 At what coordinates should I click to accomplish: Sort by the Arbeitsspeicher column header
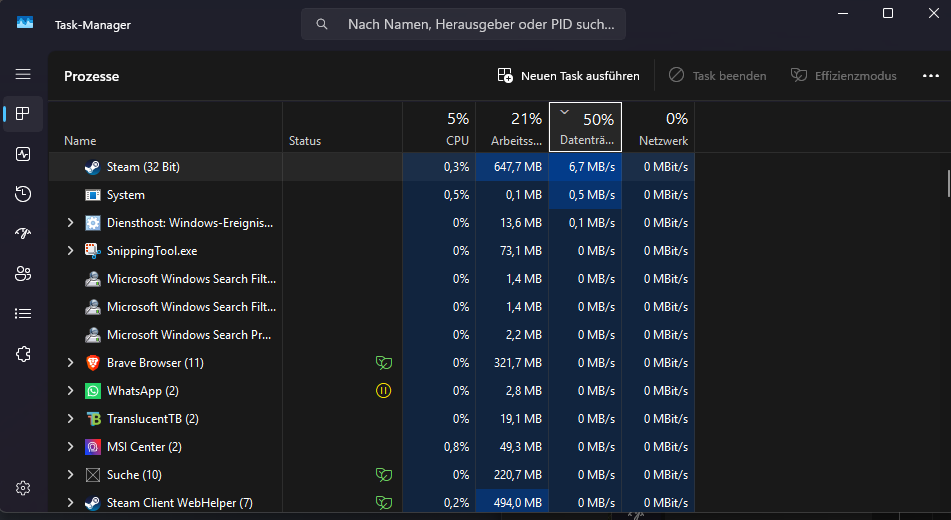tap(512, 127)
